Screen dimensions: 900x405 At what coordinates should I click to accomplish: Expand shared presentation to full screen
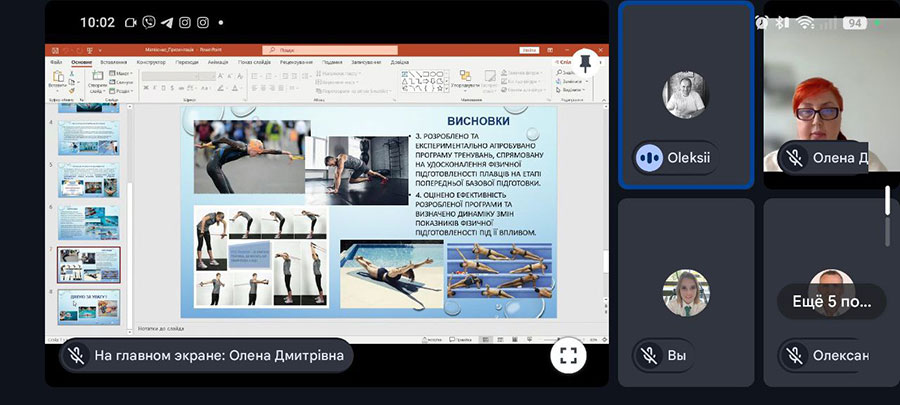[568, 355]
